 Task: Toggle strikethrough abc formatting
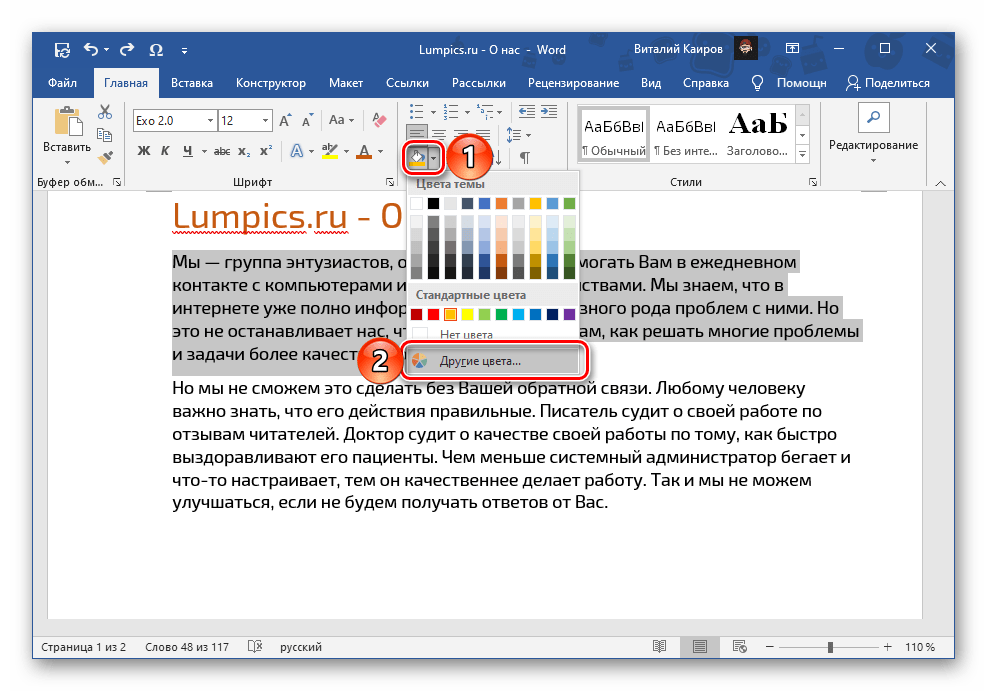(x=222, y=152)
